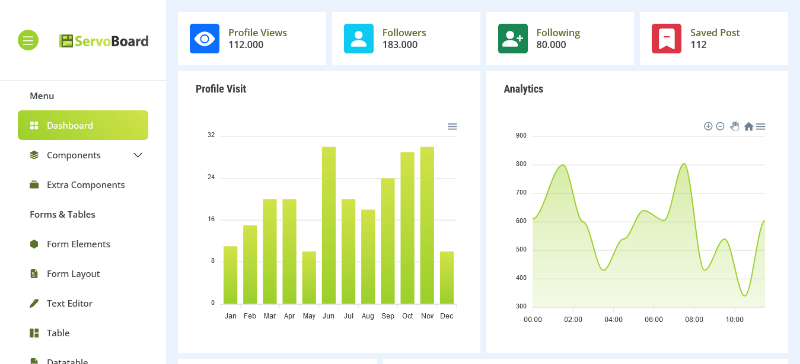Image resolution: width=800 pixels, height=364 pixels.
Task: Expand the Components chevron in sidebar
Action: [x=138, y=155]
